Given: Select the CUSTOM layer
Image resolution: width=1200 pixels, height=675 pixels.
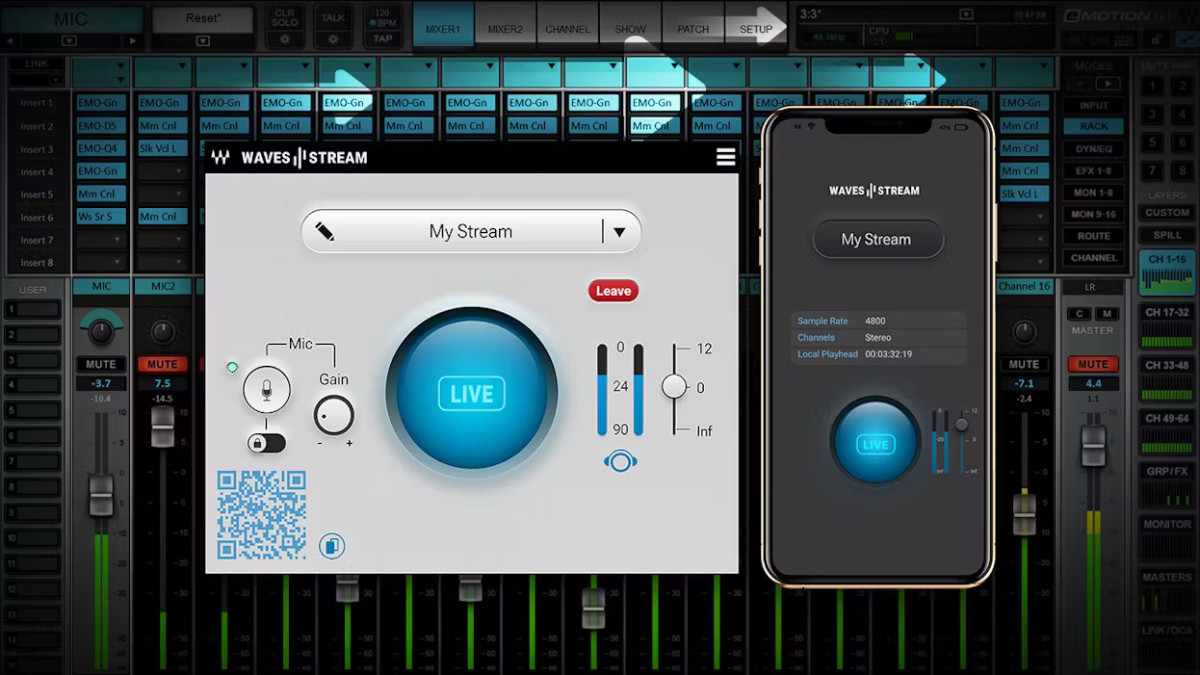Looking at the screenshot, I should coord(1167,213).
